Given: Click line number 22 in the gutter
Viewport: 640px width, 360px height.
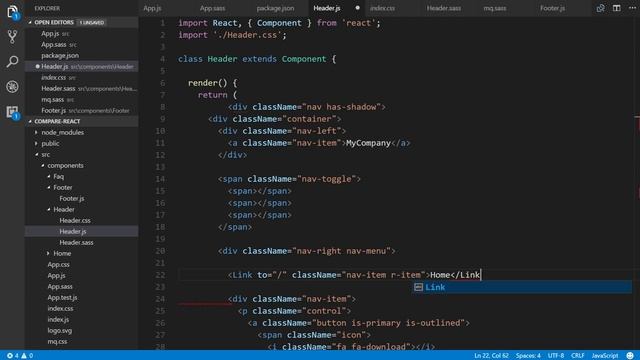Looking at the screenshot, I should click(x=160, y=275).
